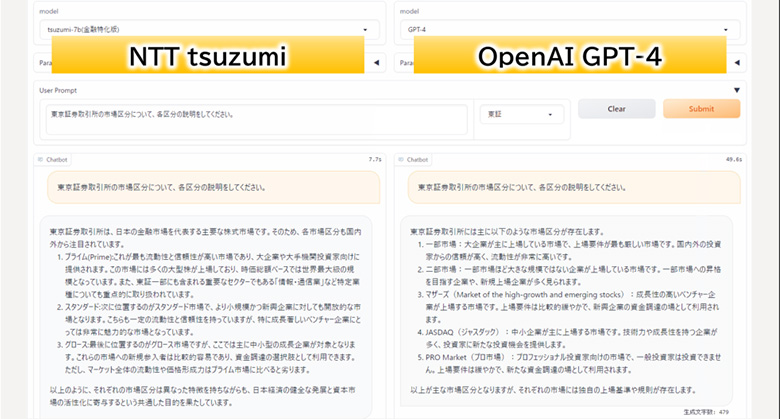Select the user question bubble in left chatbot
Image resolution: width=780 pixels, height=419 pixels.
[212, 187]
